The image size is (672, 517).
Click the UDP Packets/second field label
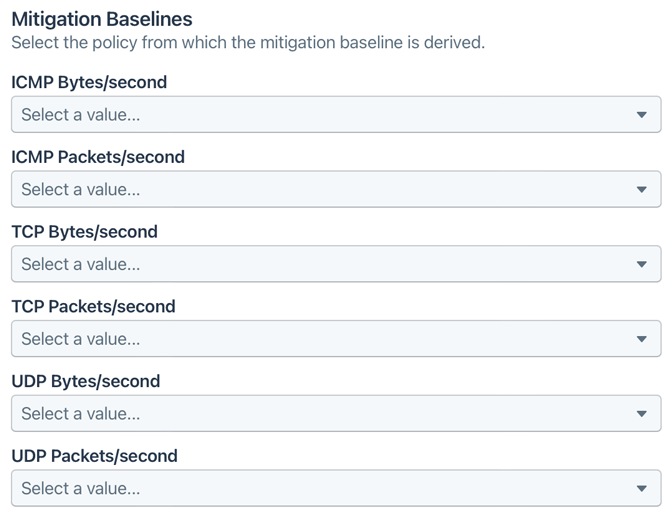(94, 456)
